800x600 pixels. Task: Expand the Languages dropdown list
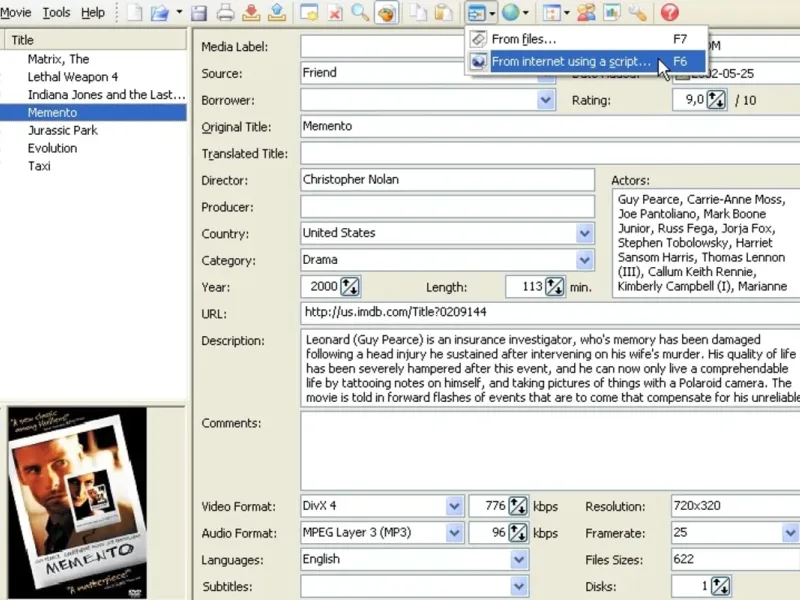(519, 560)
